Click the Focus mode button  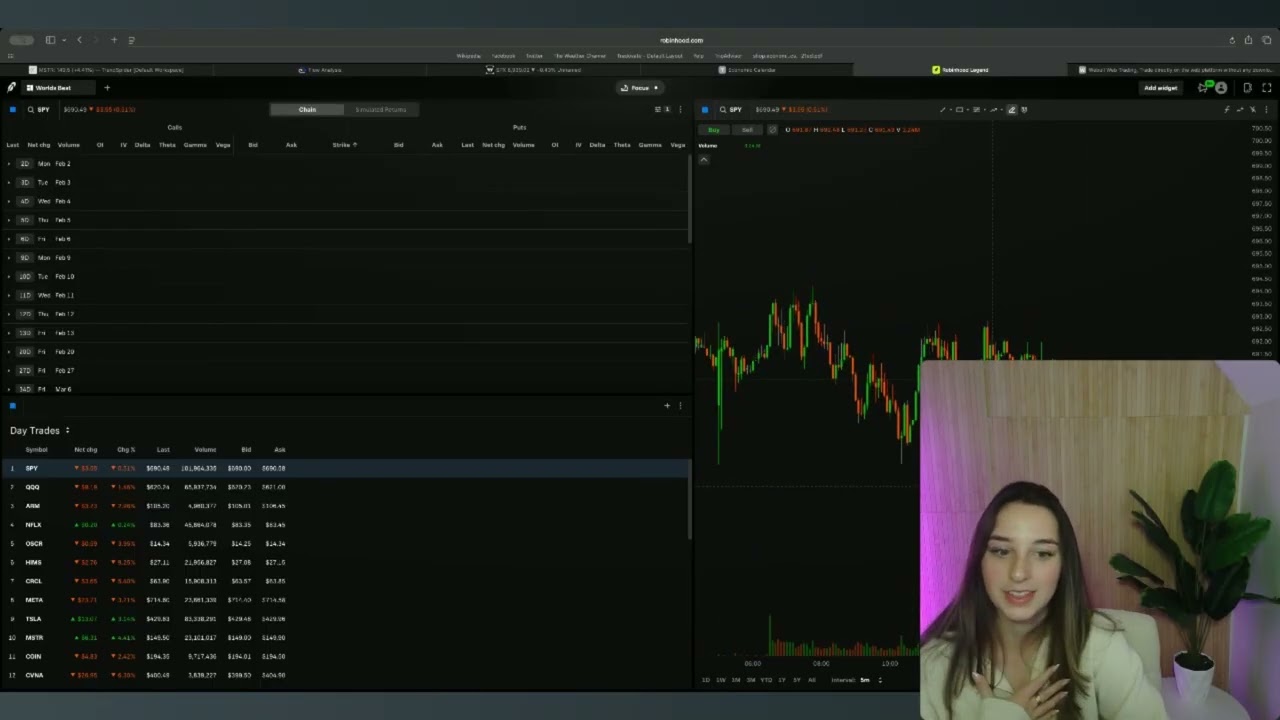click(640, 88)
